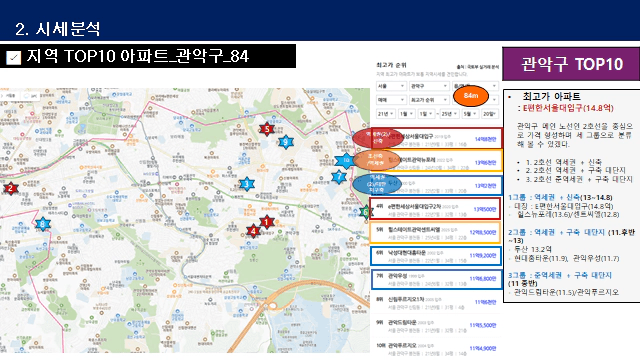The height and width of the screenshot is (360, 640).
Task: Toggle checkbox beside 지역 TOP10 아파트 title
Action: pos(13,58)
